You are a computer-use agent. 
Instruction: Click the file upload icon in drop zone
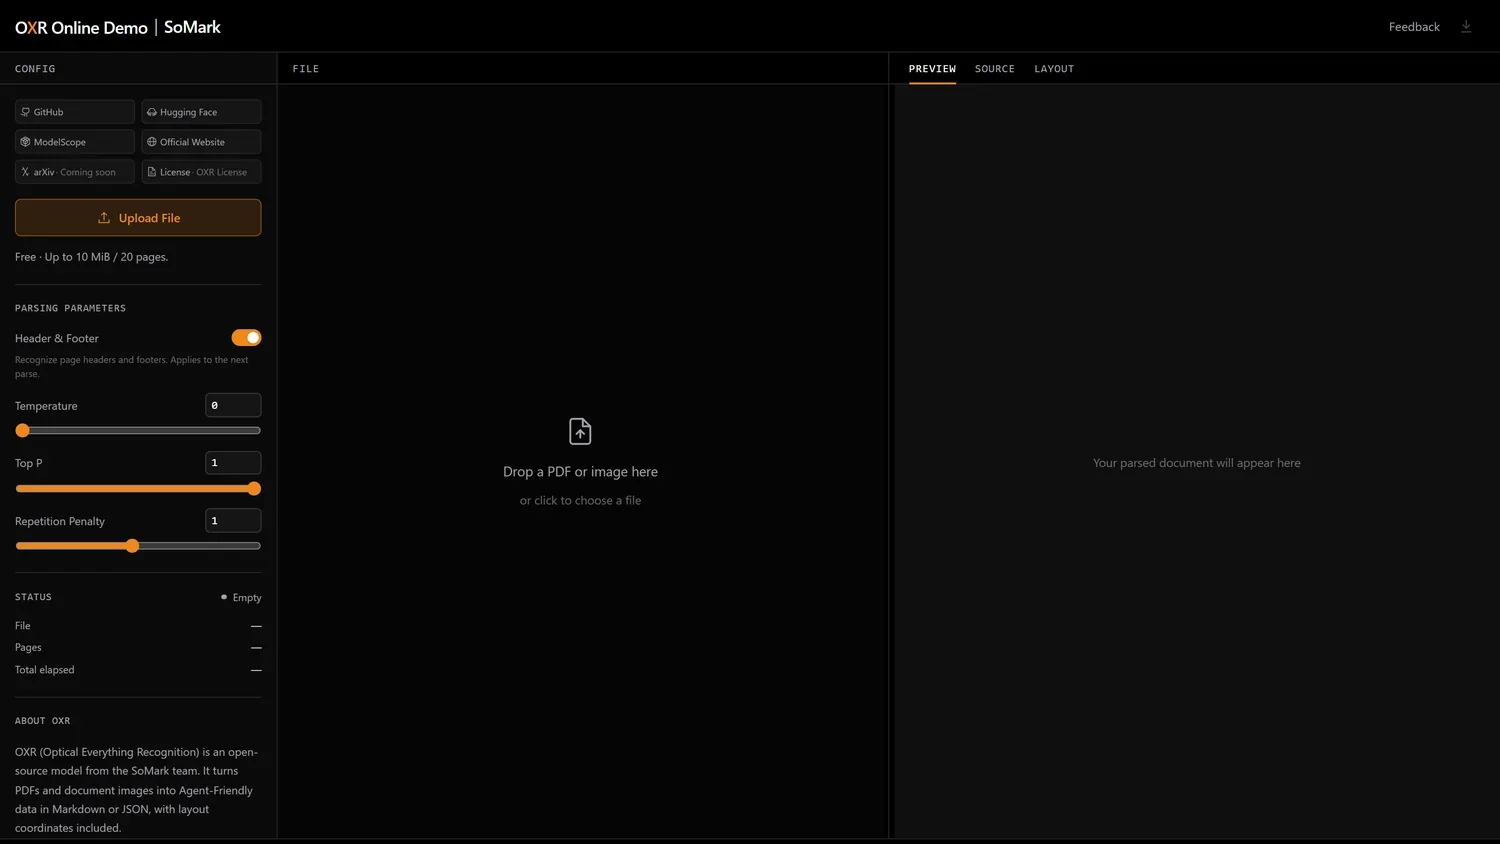580,431
